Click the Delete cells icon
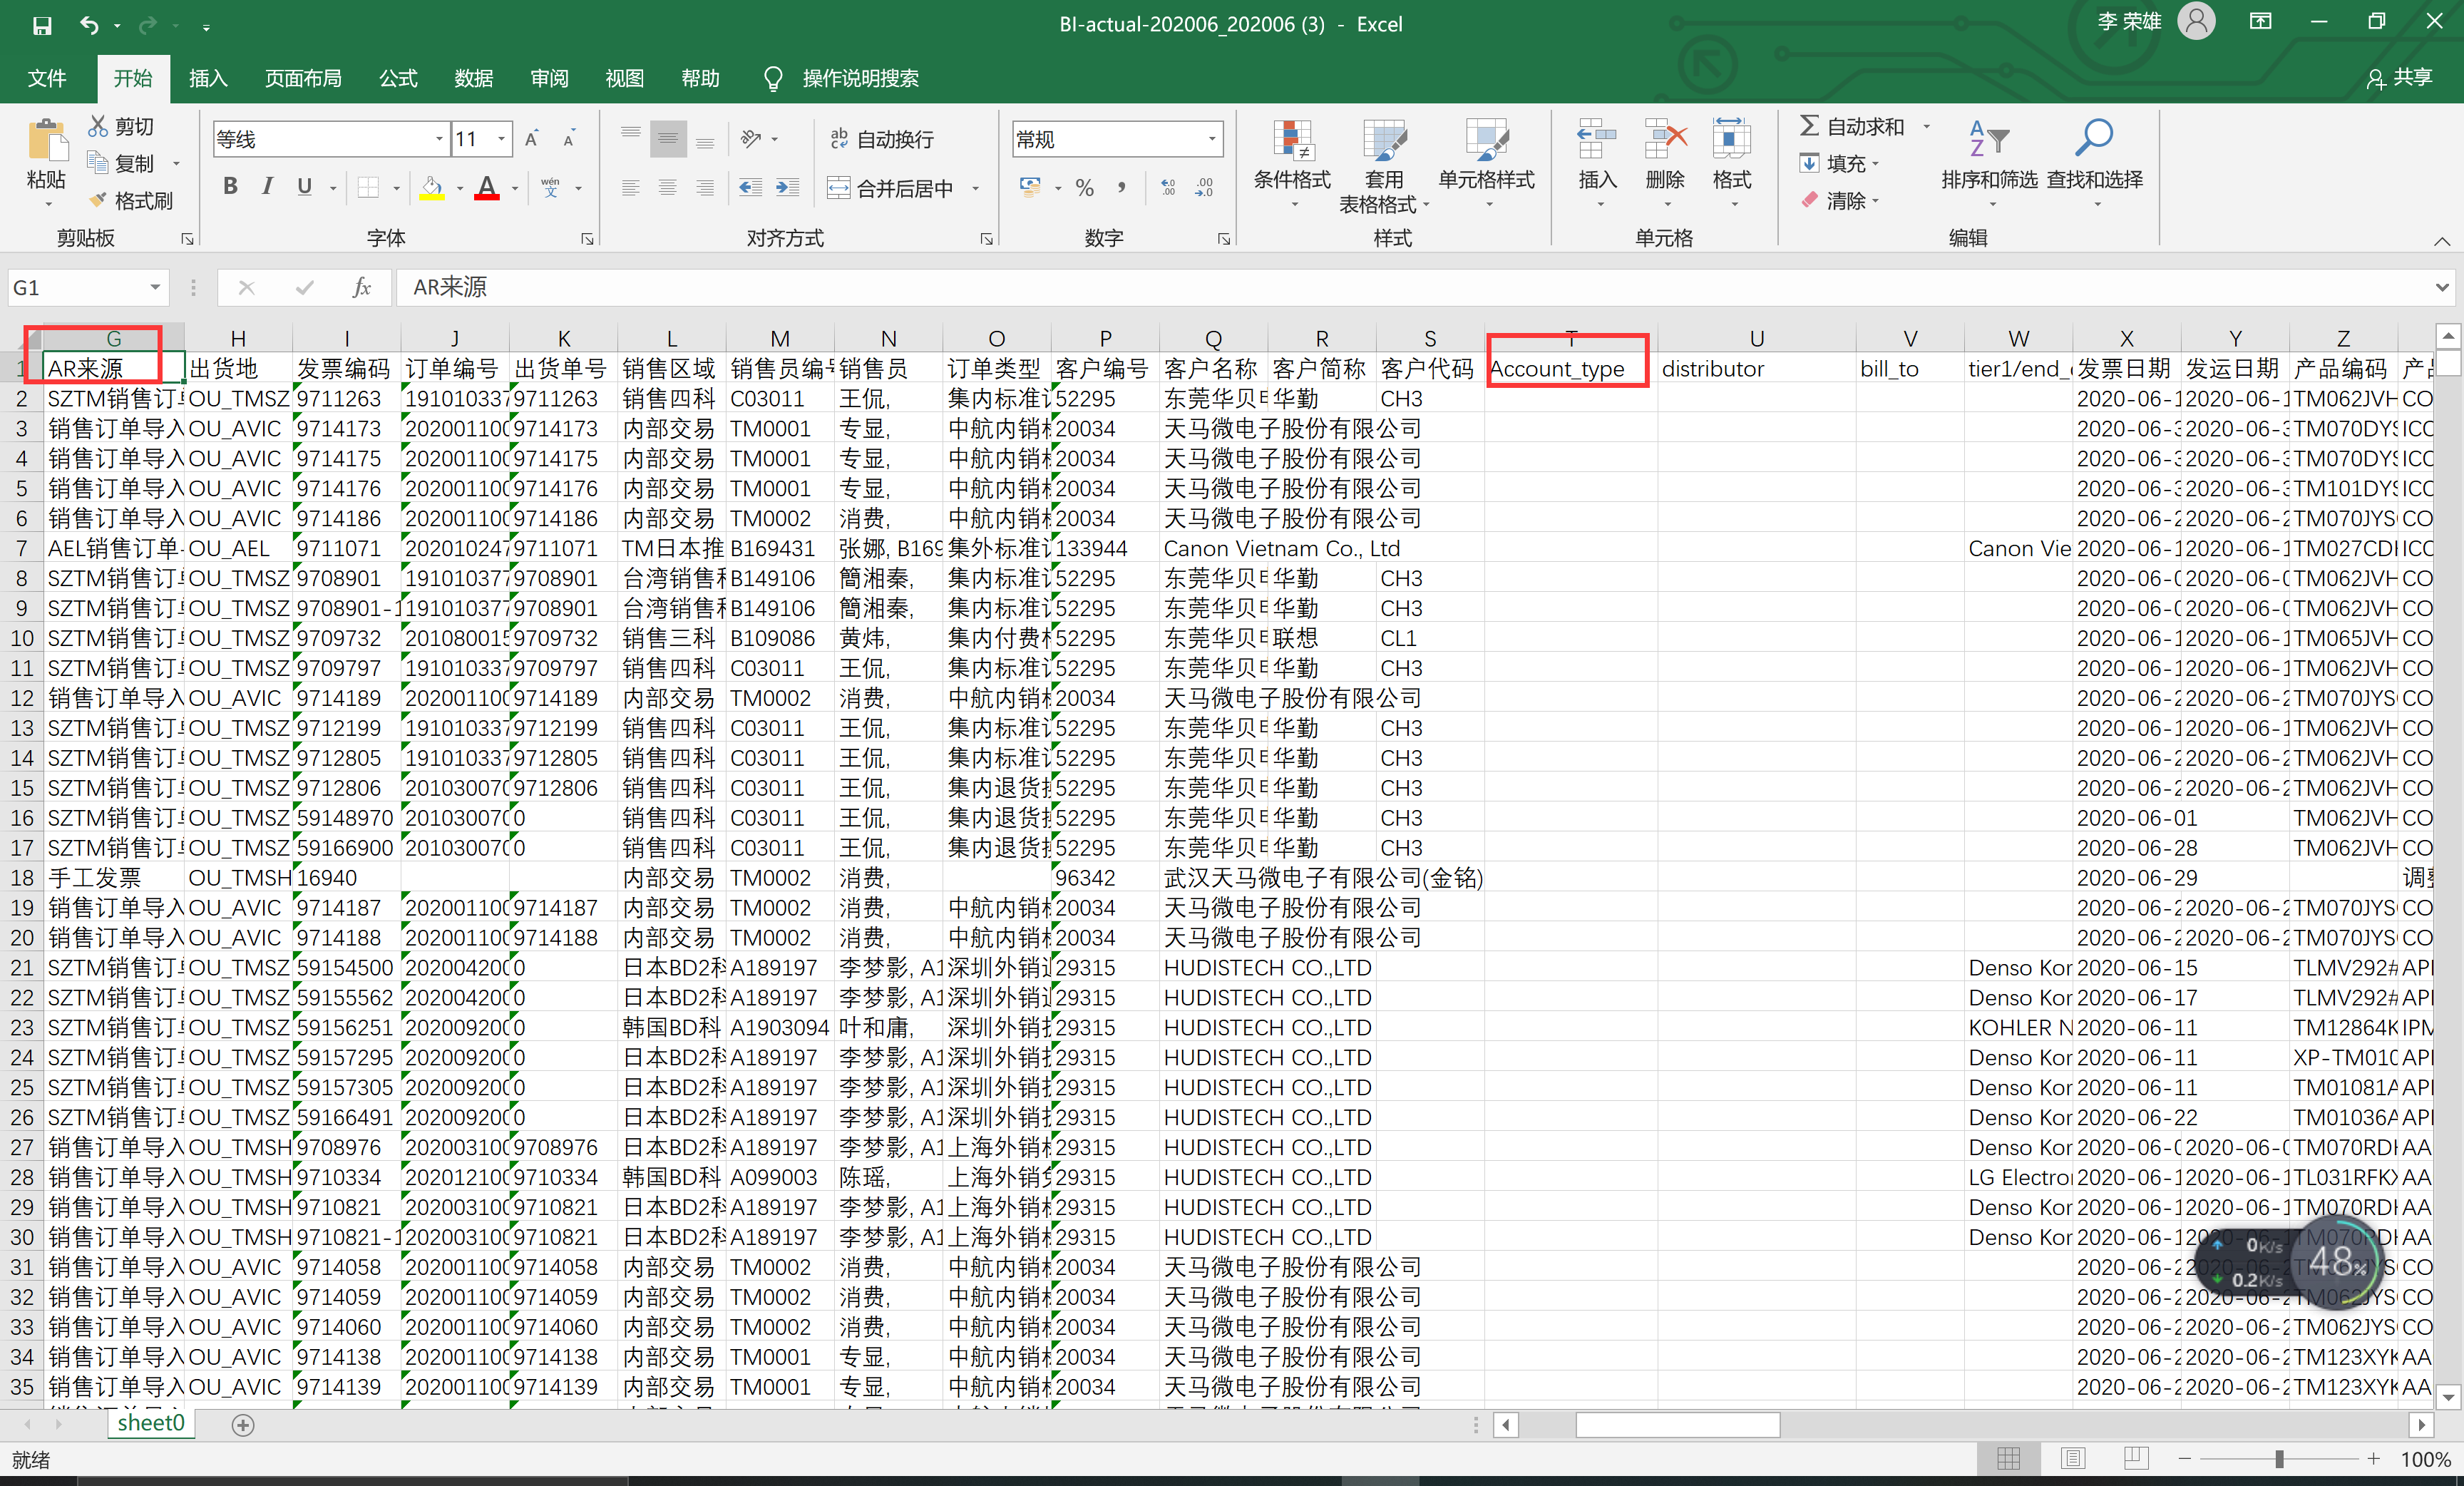The height and width of the screenshot is (1486, 2464). [x=1665, y=140]
